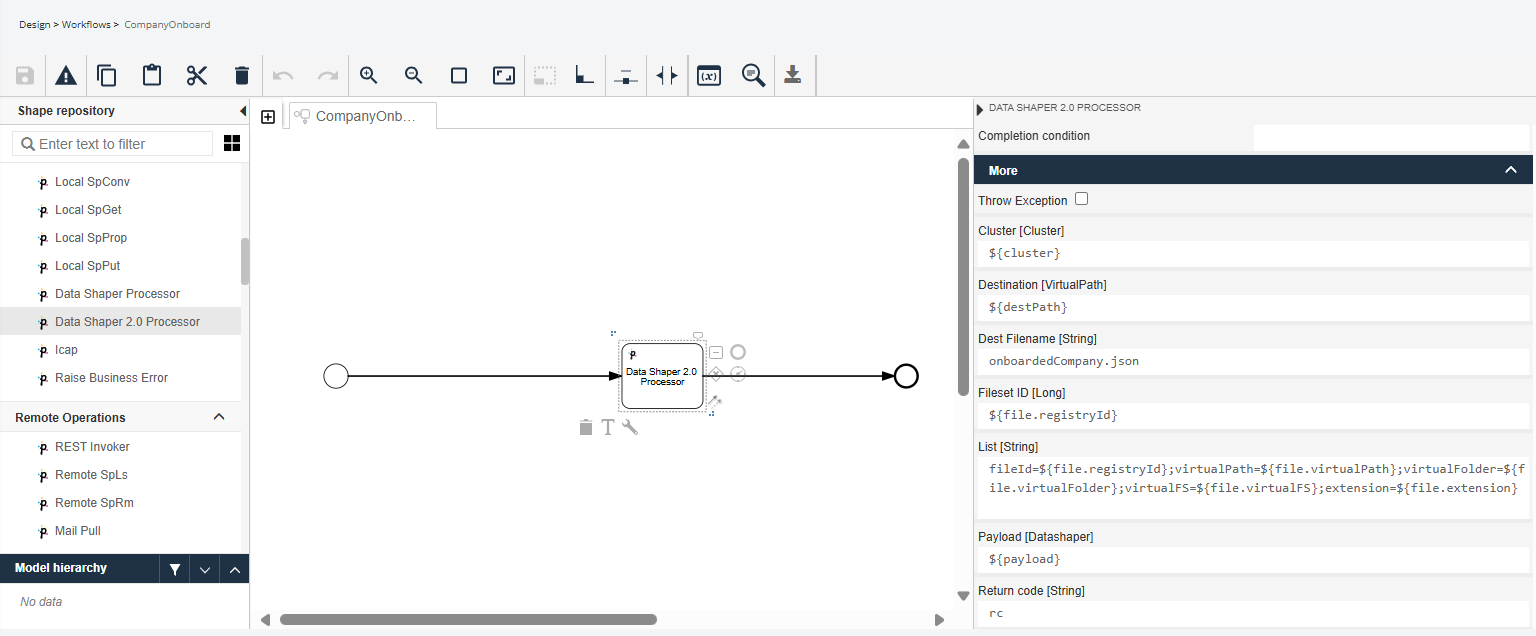Toggle the Model hierarchy filter icon
This screenshot has height=636, width=1536.
[x=175, y=569]
